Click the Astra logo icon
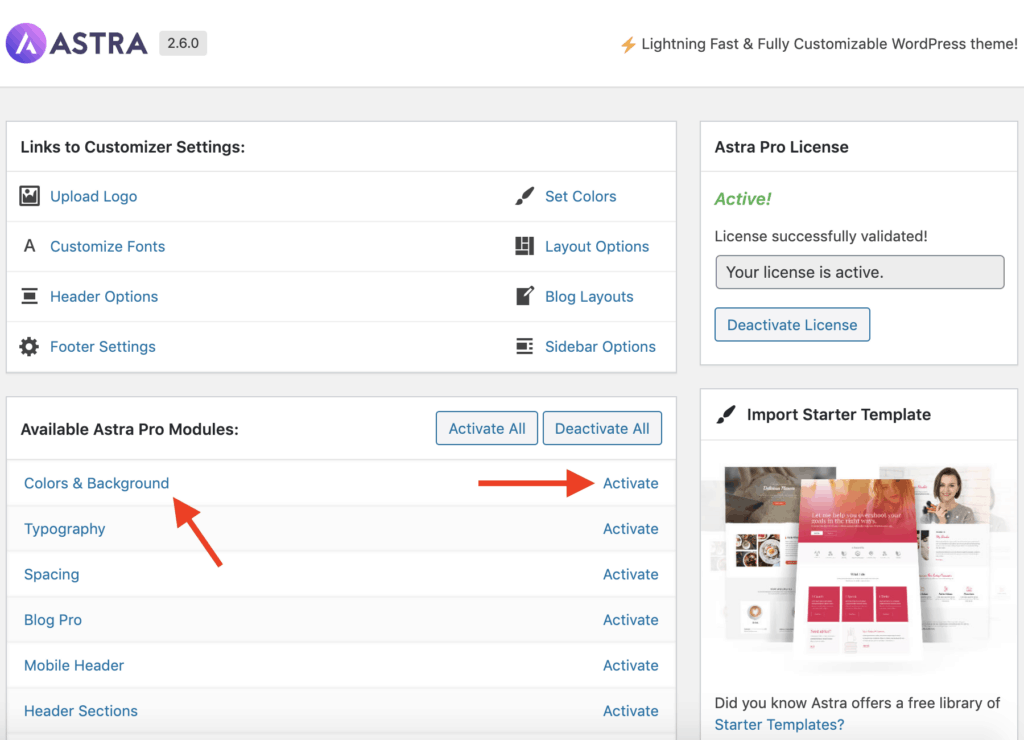The image size is (1024, 740). pos(26,43)
